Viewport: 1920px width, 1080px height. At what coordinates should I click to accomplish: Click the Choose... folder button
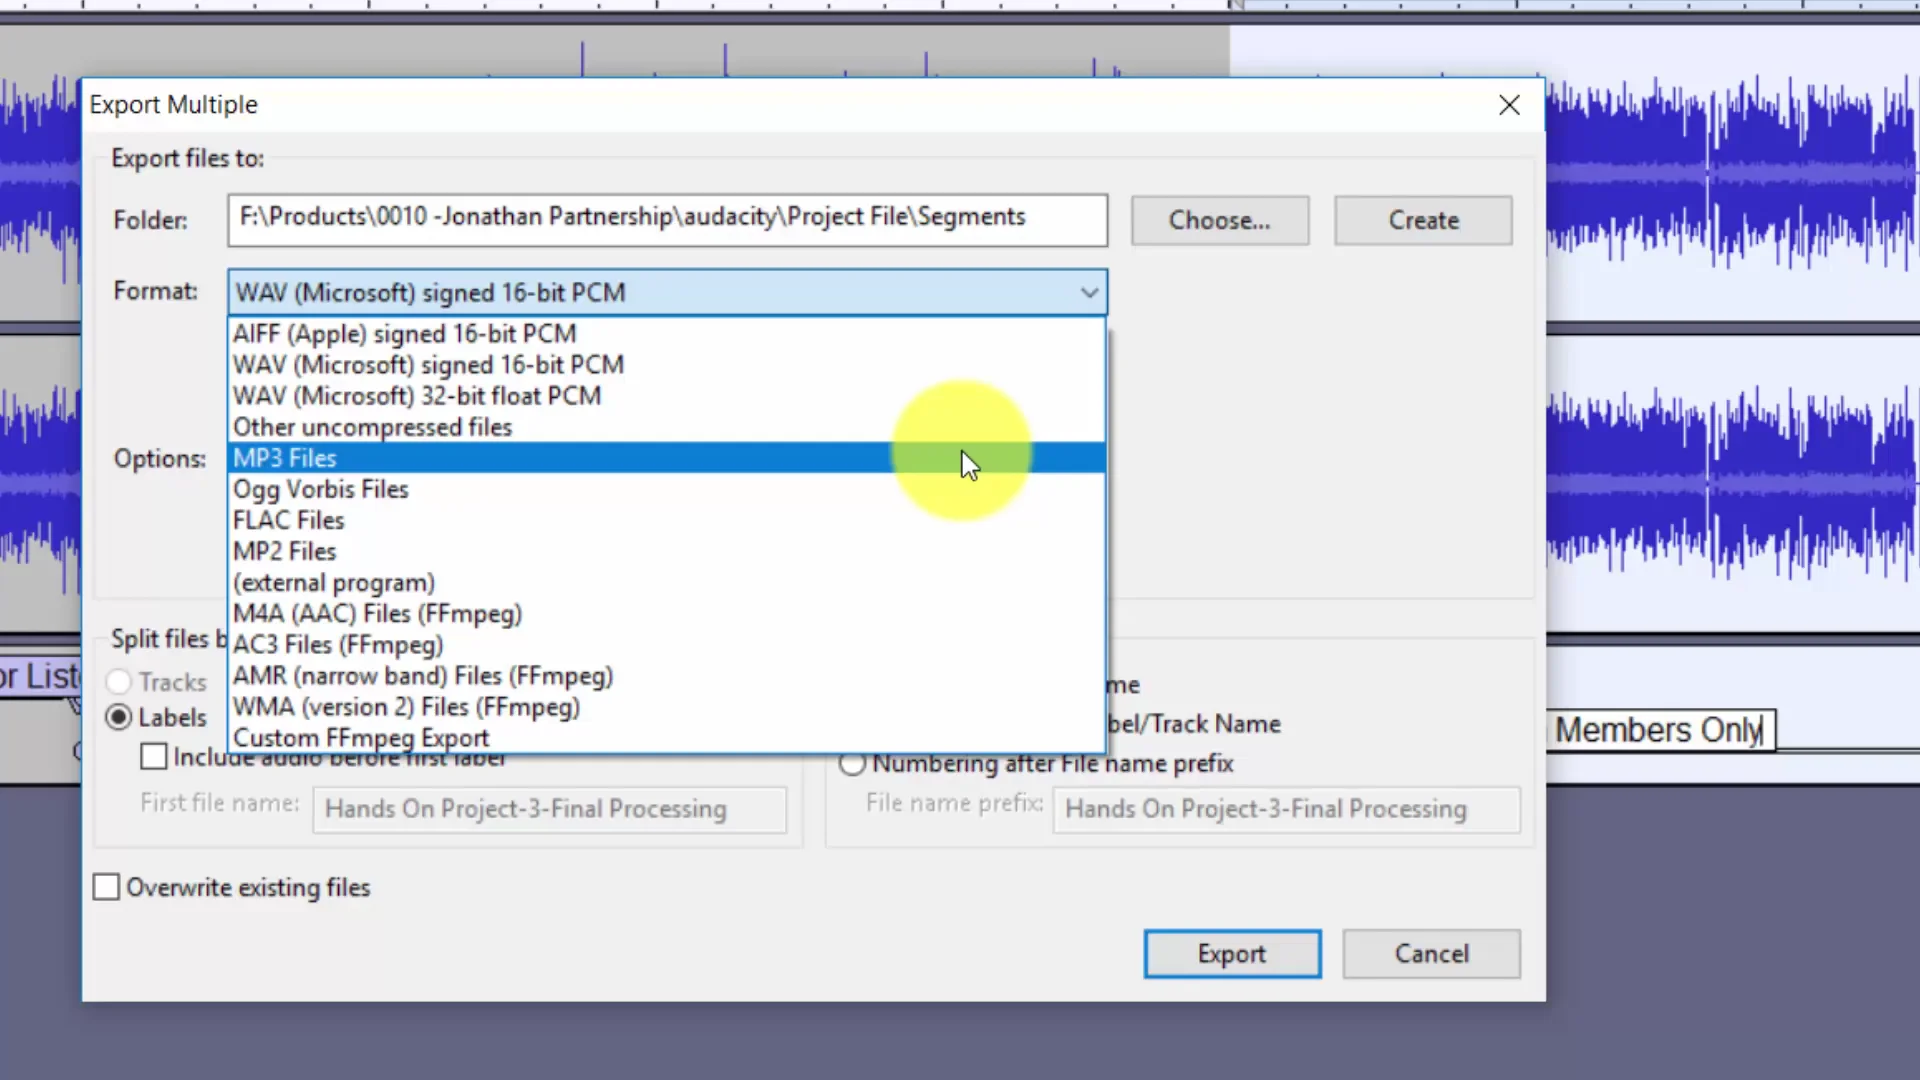coord(1220,220)
